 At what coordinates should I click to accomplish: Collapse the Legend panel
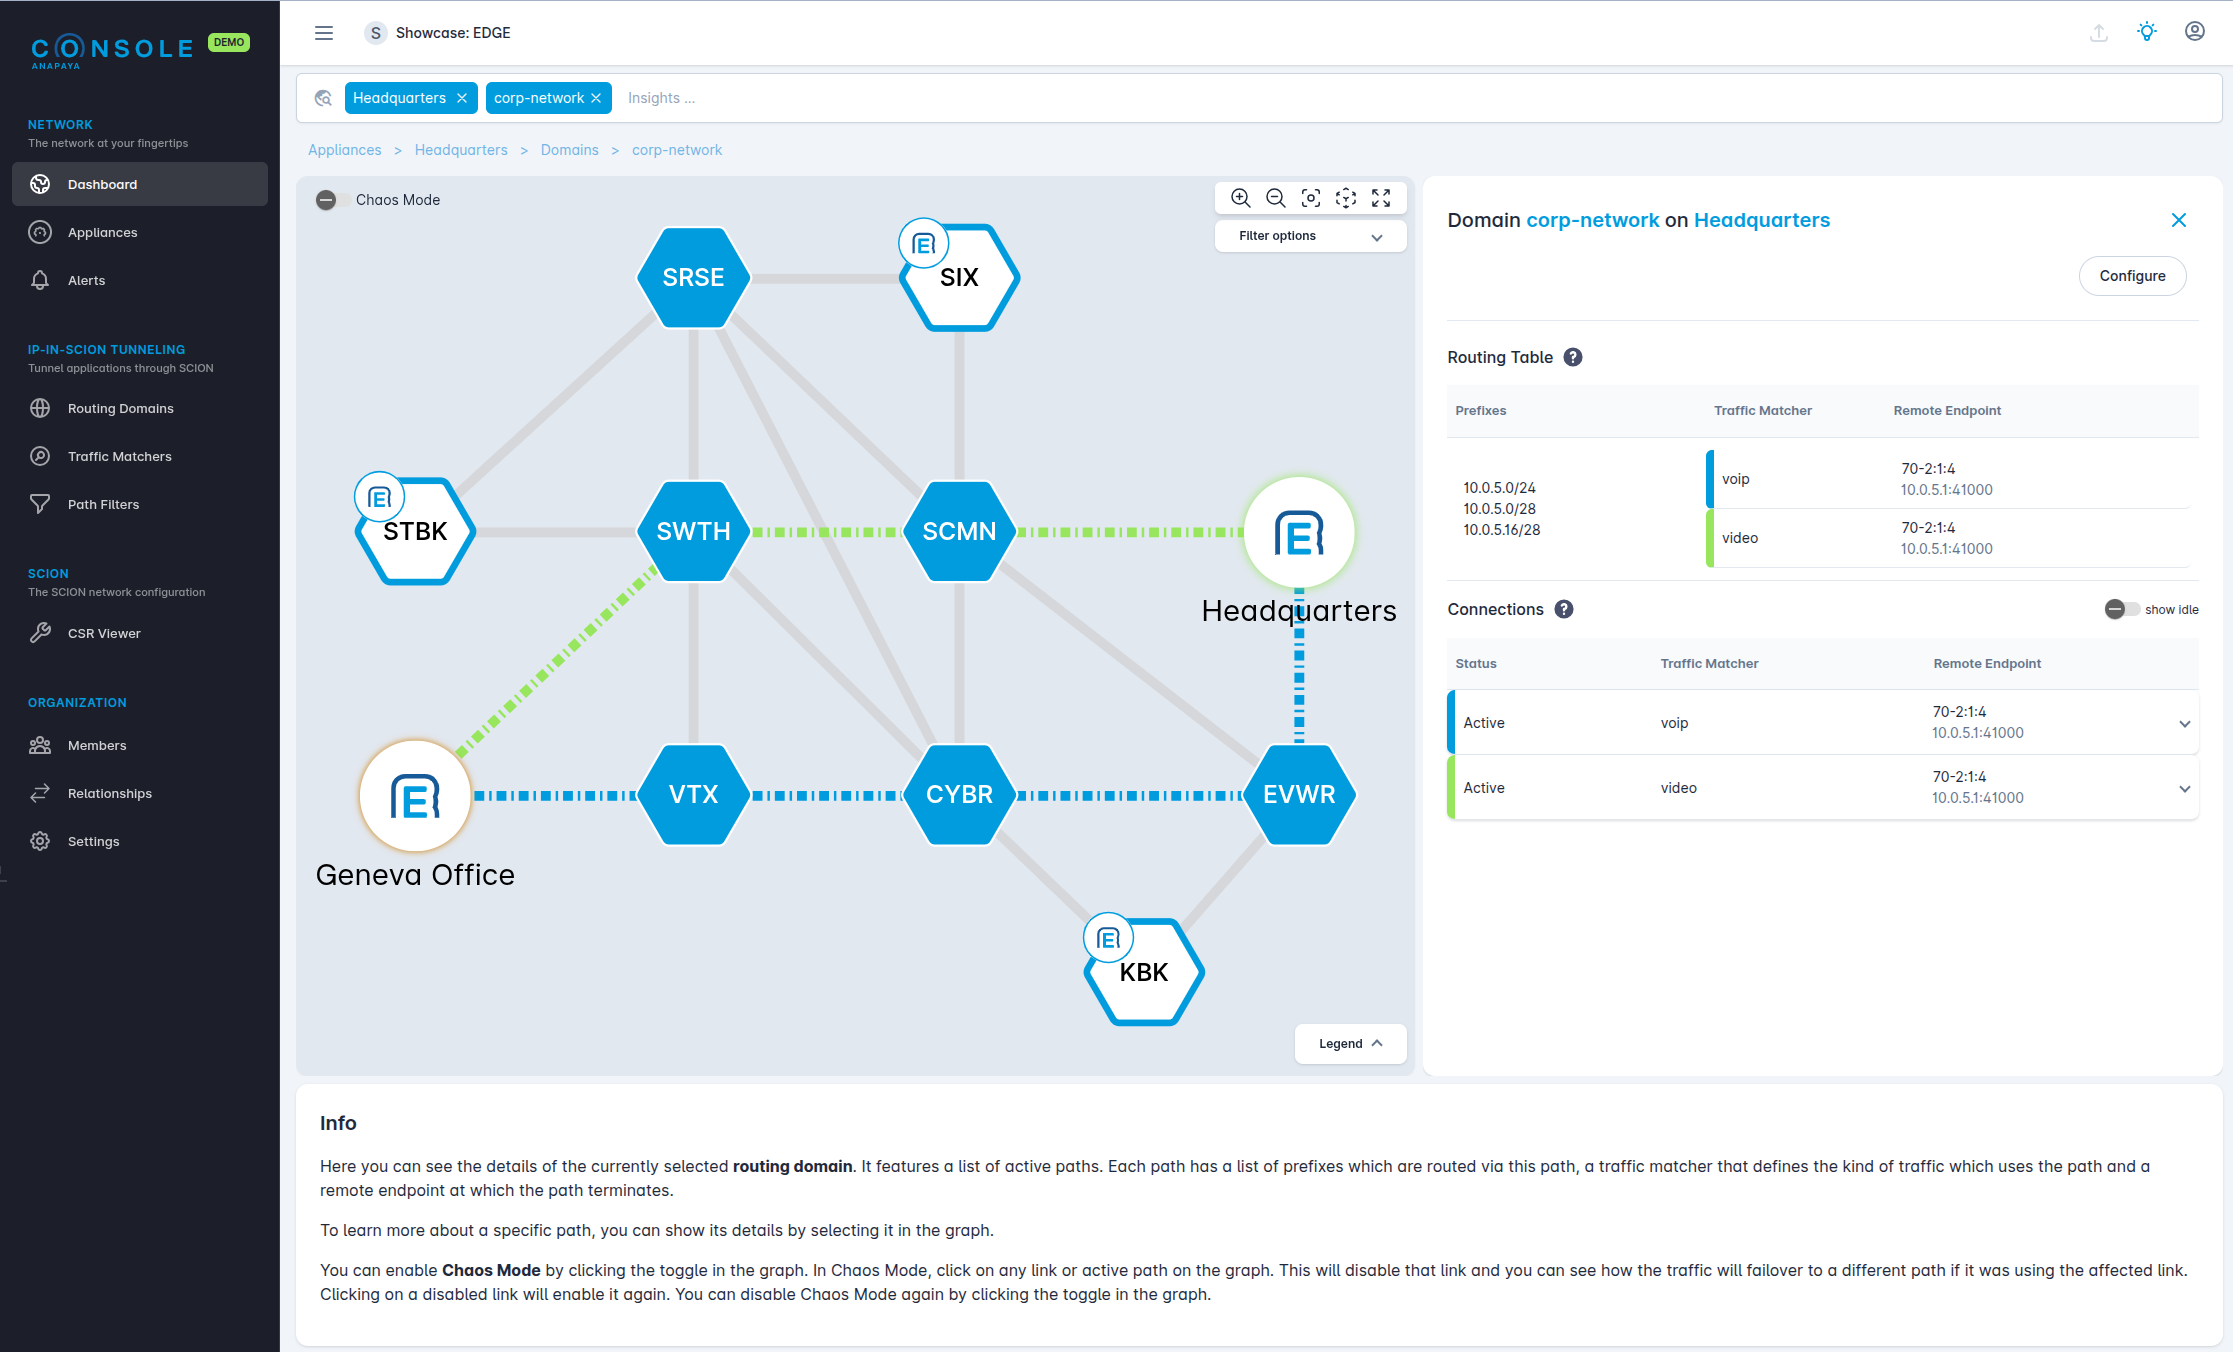tap(1350, 1043)
